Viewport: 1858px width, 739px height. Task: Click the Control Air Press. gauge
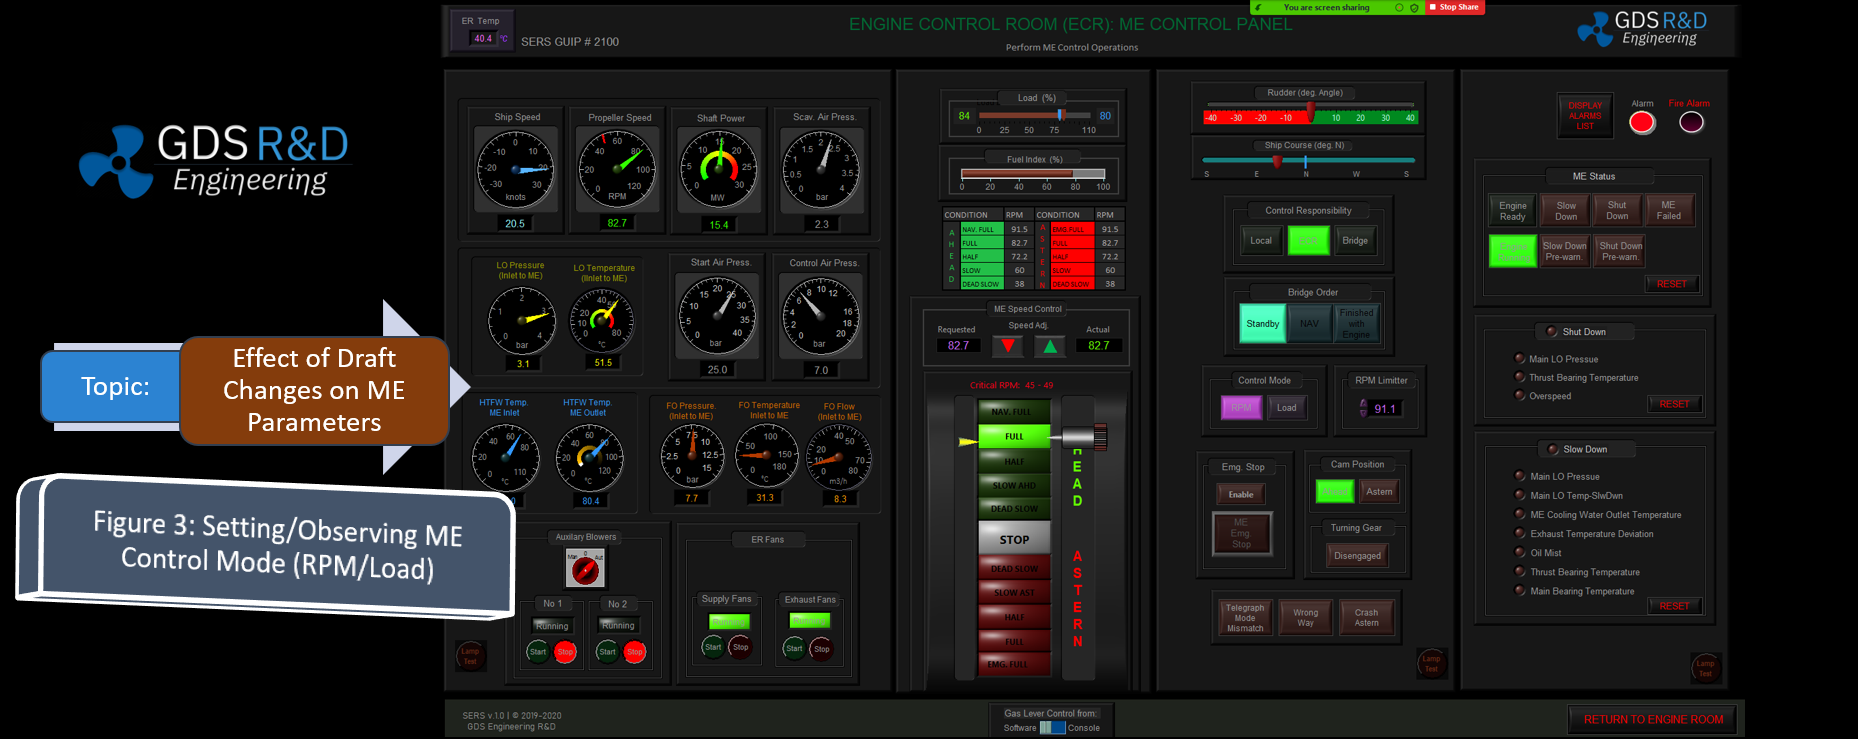pos(820,315)
